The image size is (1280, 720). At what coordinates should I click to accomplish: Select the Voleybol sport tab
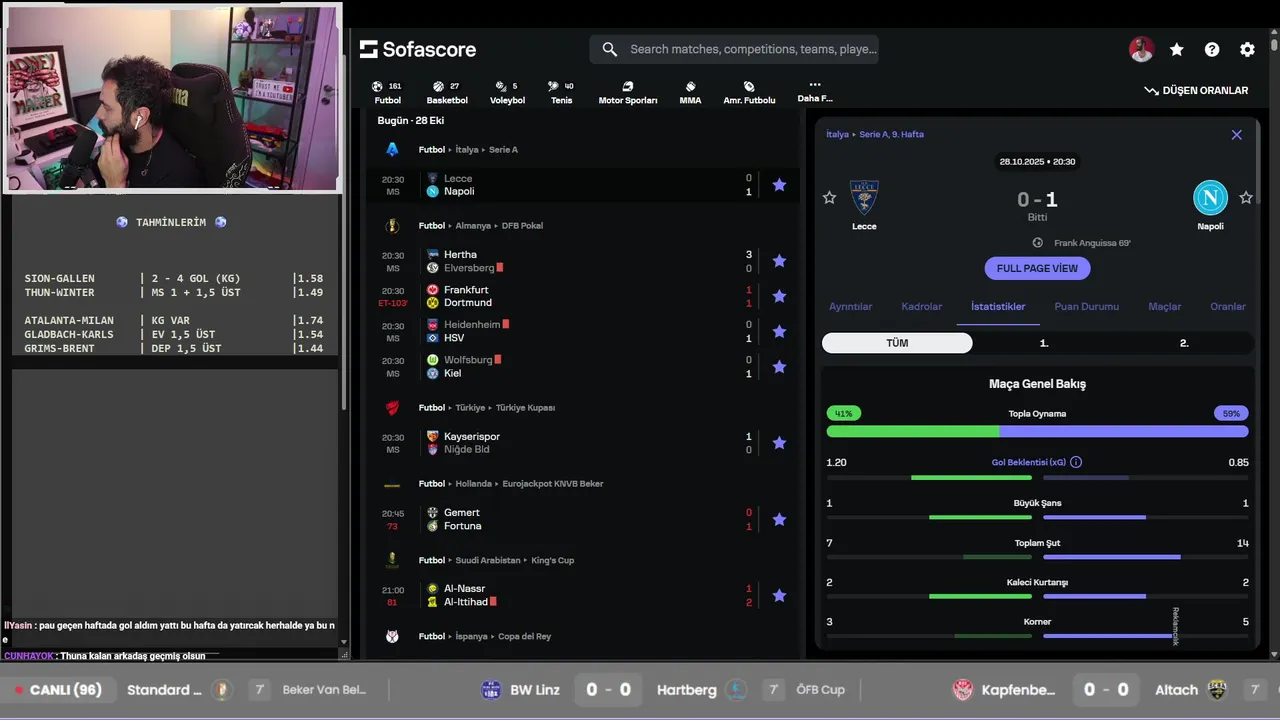pos(507,92)
